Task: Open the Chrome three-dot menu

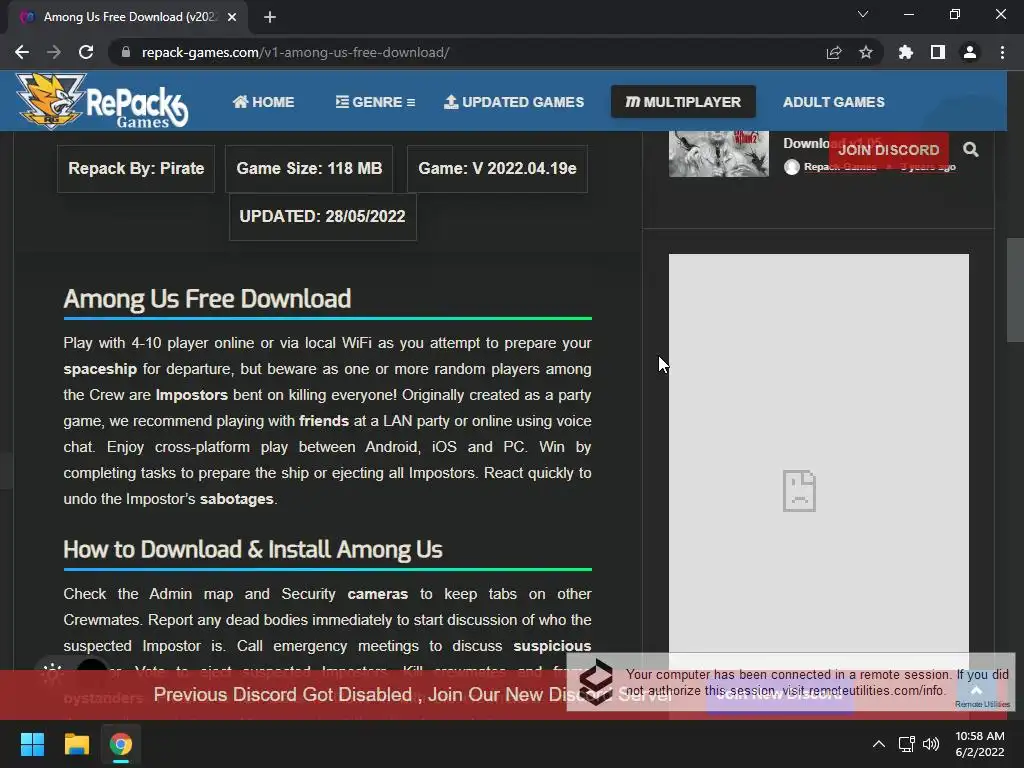Action: (1002, 52)
